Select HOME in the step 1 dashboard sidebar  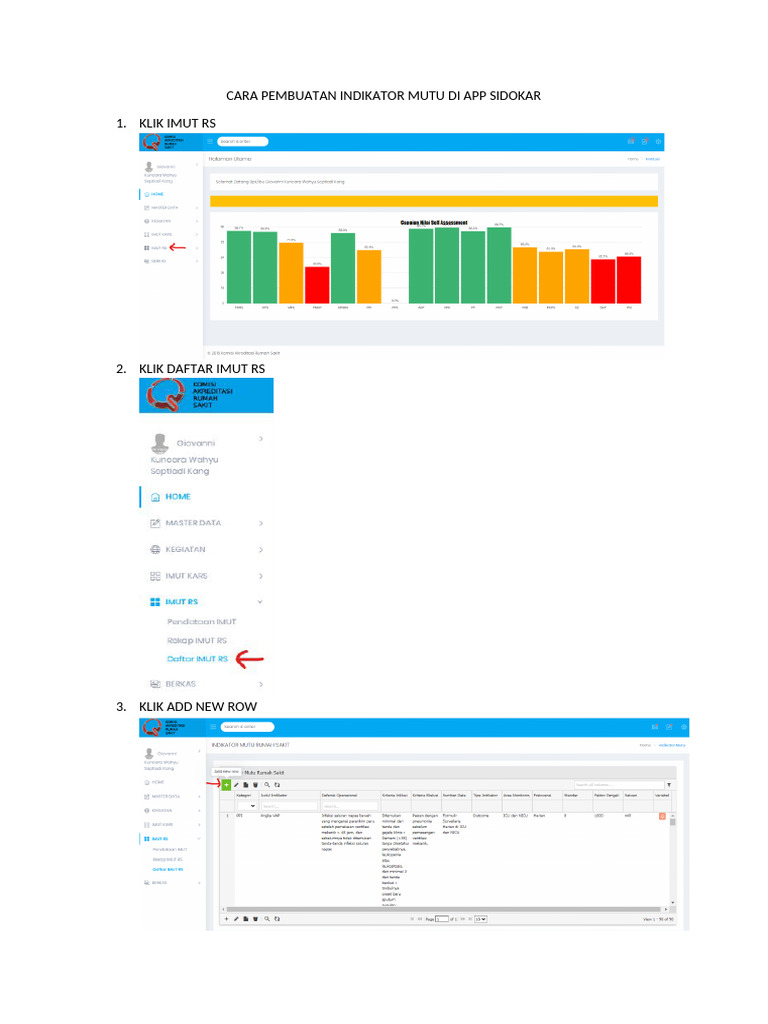point(157,195)
